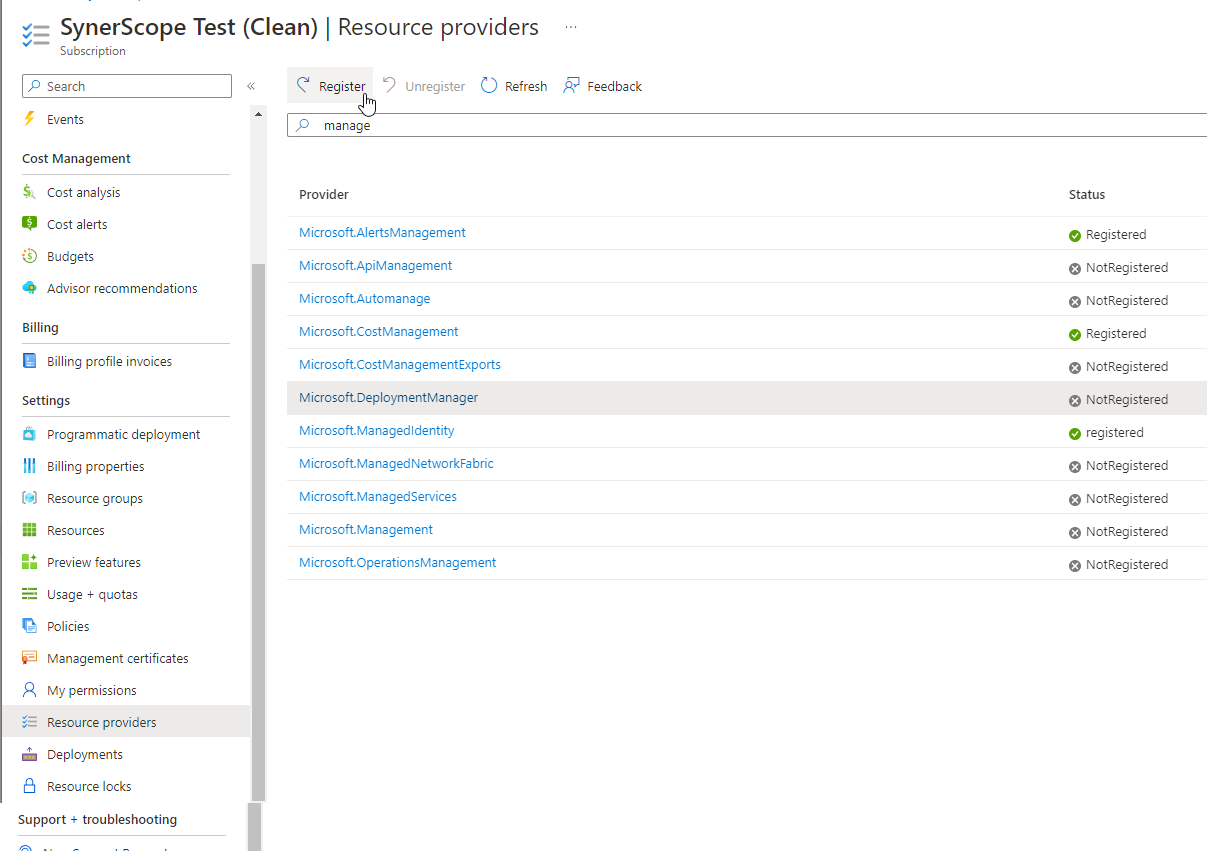Click the Preview features icon
The height and width of the screenshot is (851, 1207).
(31, 561)
